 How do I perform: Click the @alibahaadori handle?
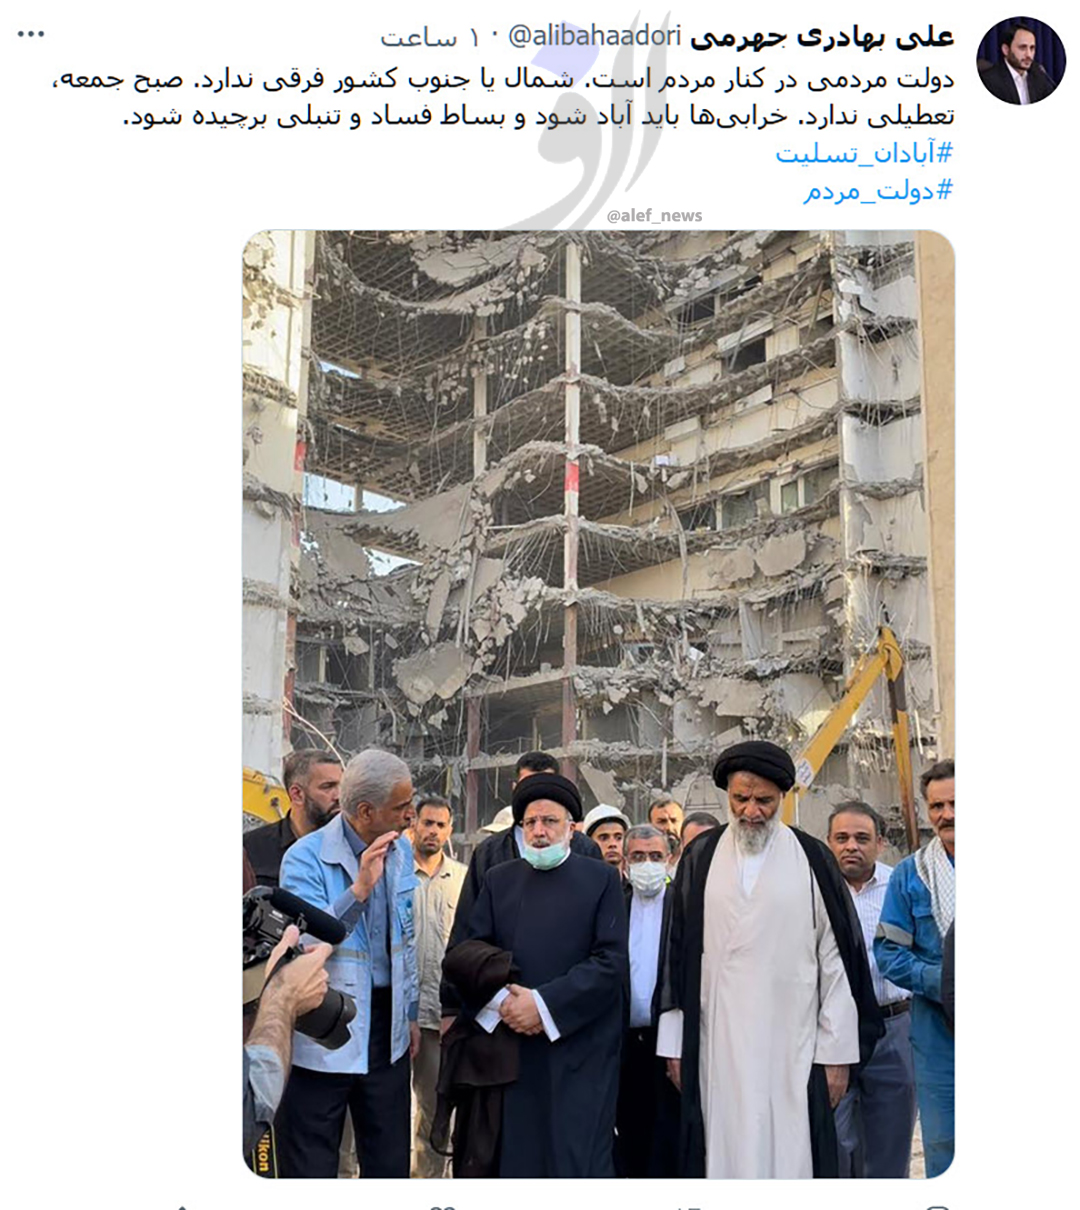point(595,37)
